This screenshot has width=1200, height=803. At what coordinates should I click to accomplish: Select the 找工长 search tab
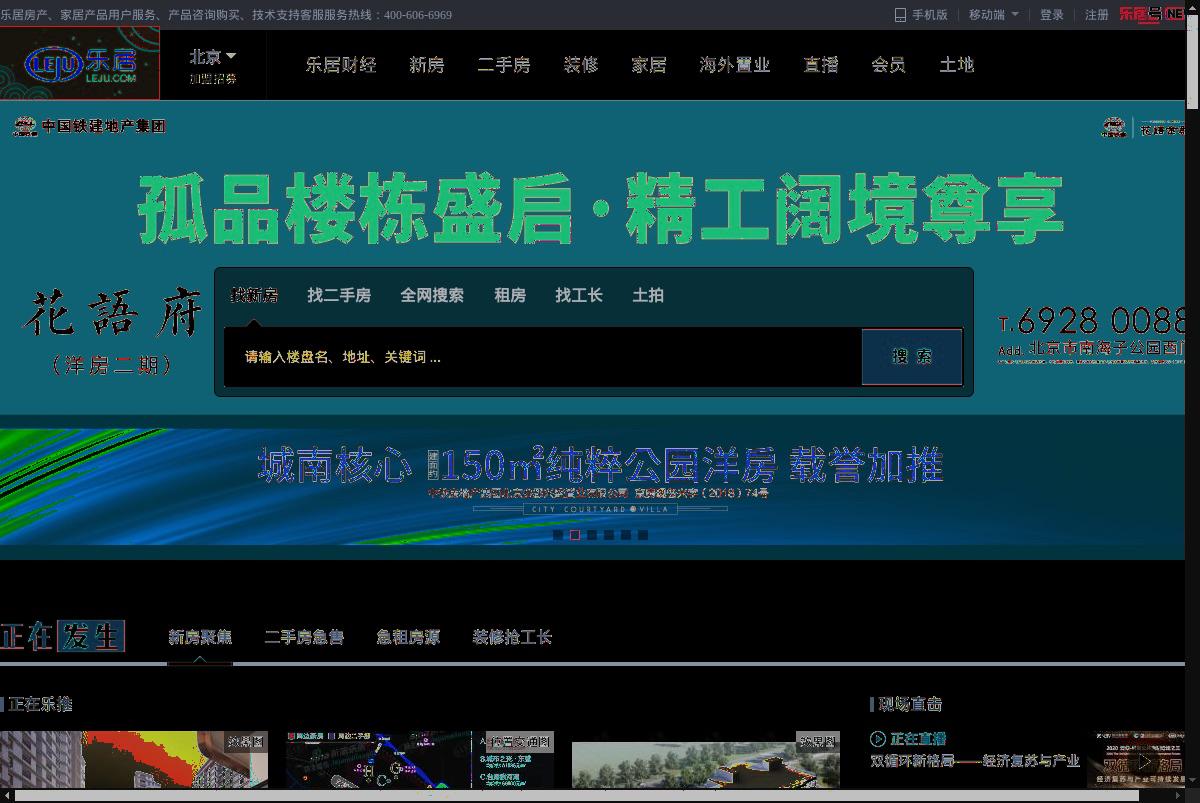coord(579,295)
